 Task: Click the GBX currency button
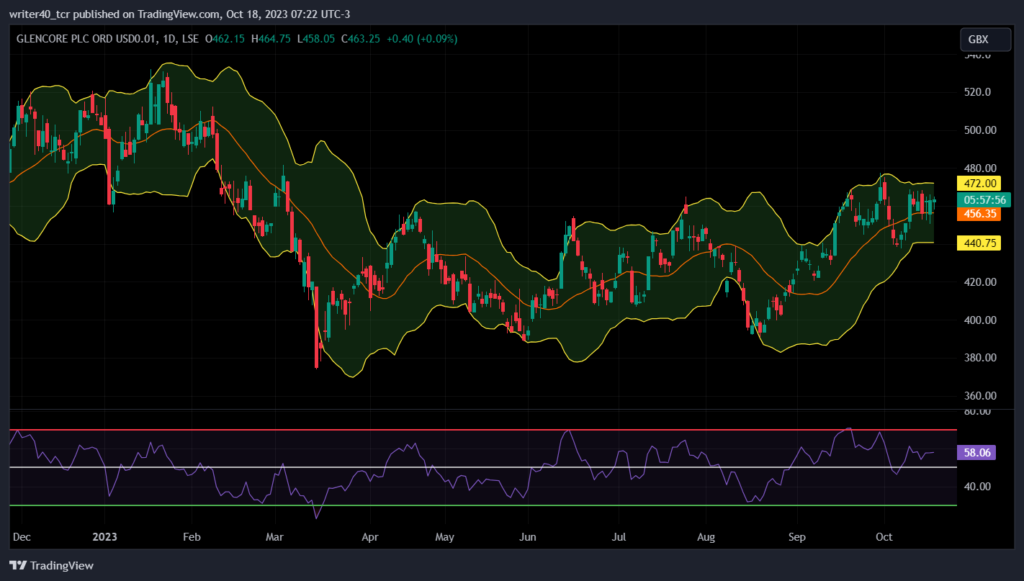coord(985,39)
